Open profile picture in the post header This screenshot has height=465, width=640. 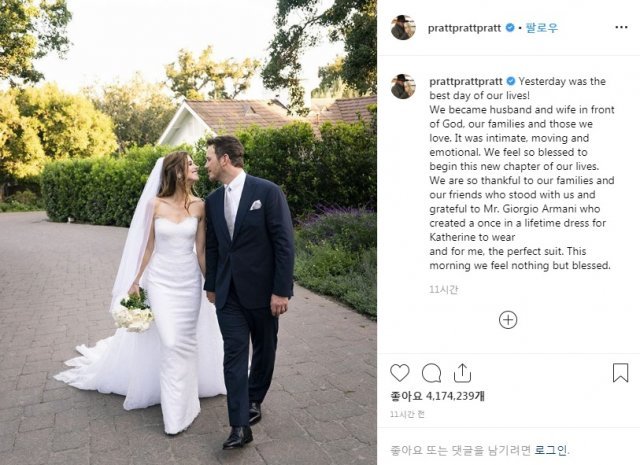point(403,28)
